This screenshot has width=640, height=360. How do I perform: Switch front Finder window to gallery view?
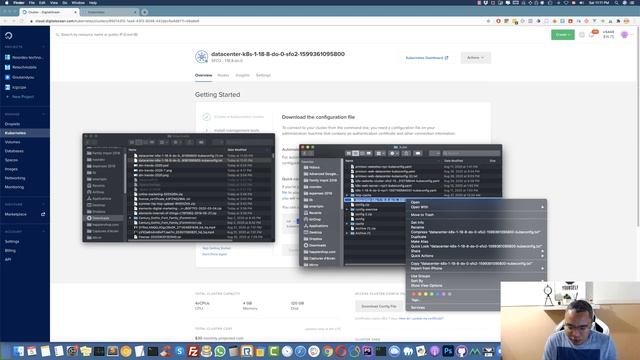(369, 153)
